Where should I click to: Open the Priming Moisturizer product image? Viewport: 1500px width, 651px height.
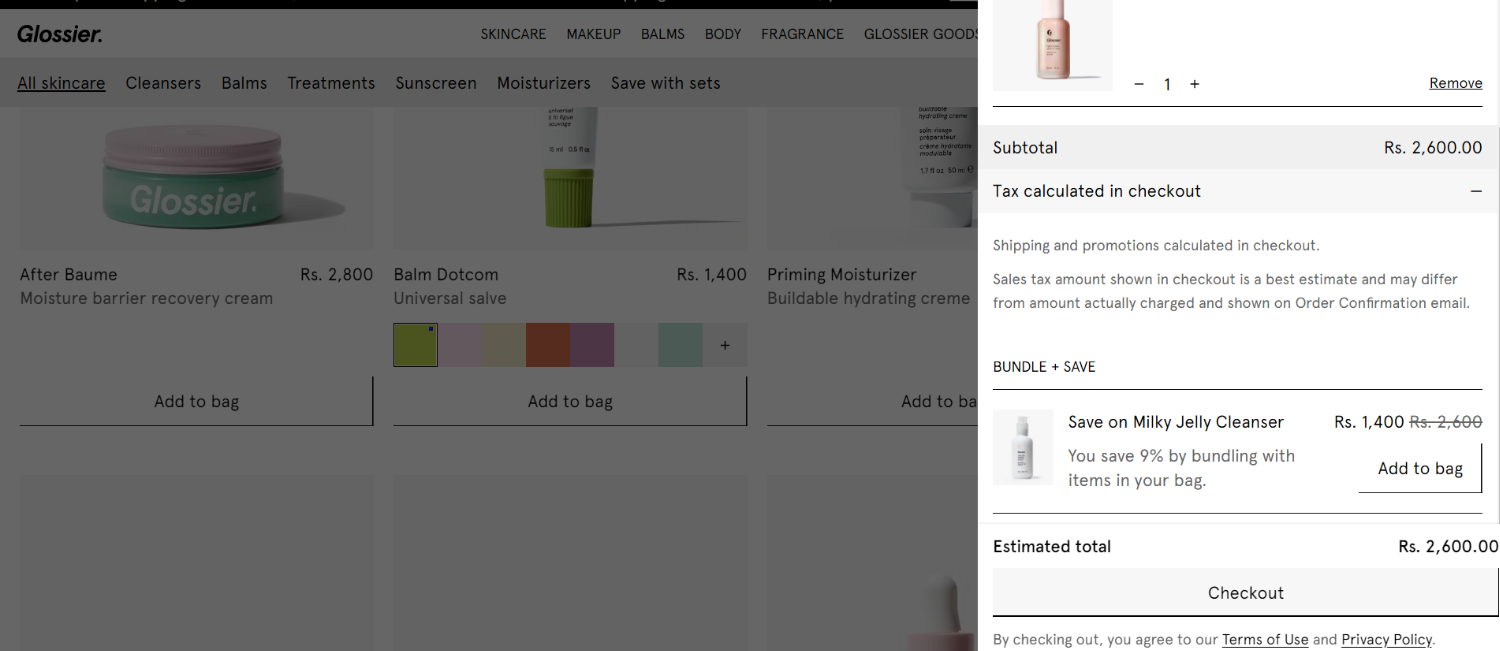872,178
